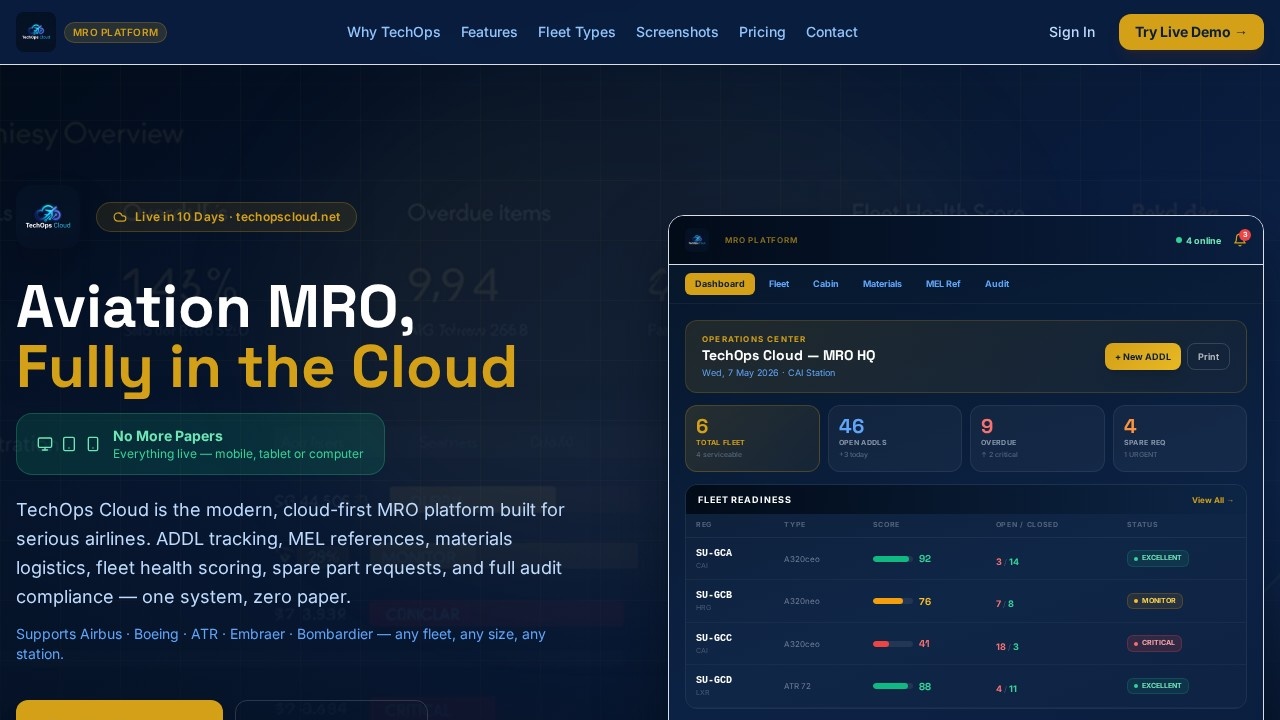Click Try Live Demo button

coord(1191,32)
